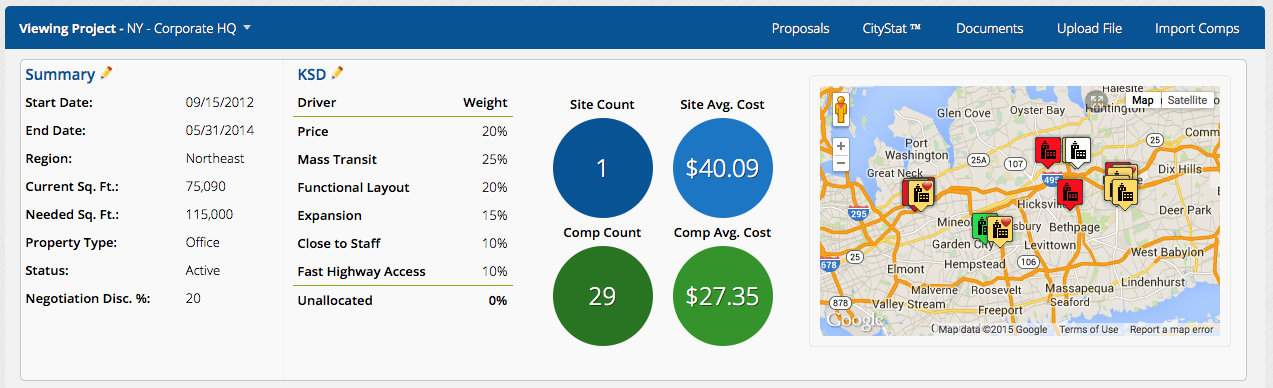Open Terms of Use map link
This screenshot has width=1273, height=388.
(1089, 330)
